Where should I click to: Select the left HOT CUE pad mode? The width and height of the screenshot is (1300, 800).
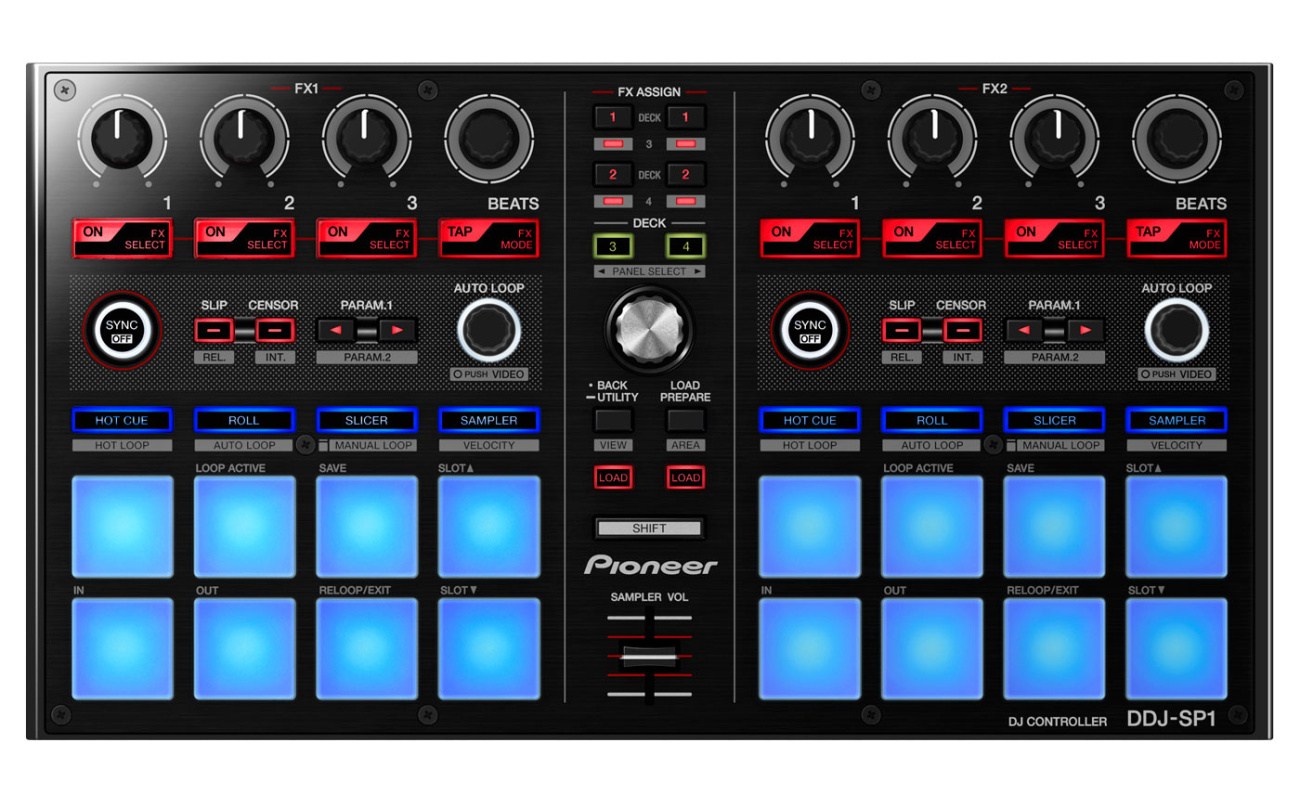(x=121, y=420)
